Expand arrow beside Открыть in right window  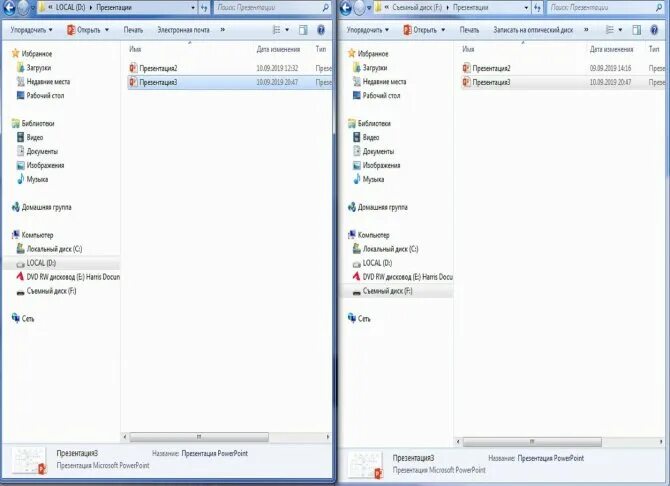[443, 30]
